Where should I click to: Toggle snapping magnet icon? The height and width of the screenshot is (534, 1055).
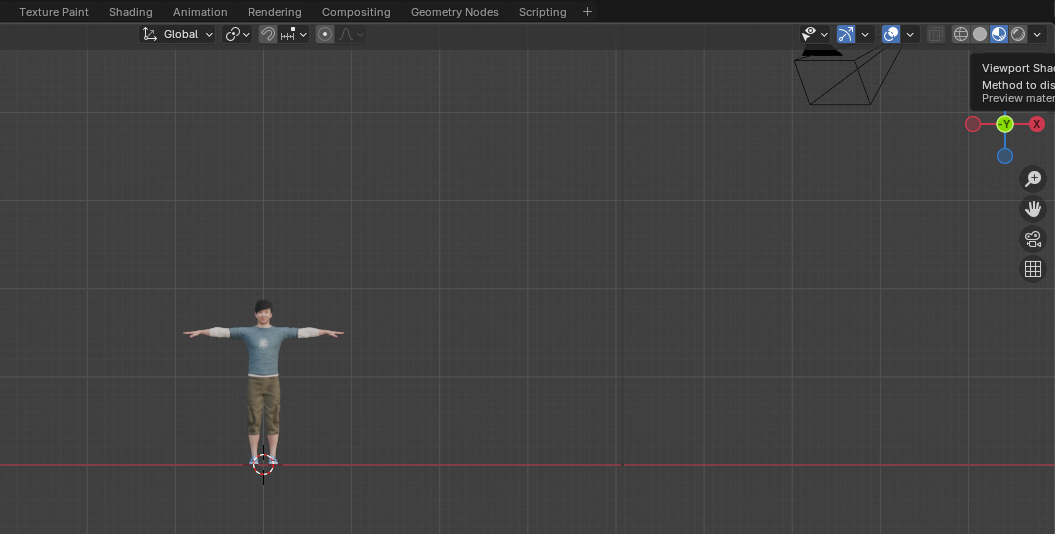[x=268, y=34]
